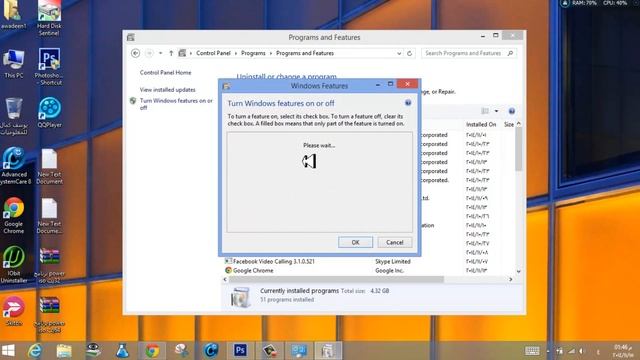Open Google Chrome from the taskbar

pos(152,351)
